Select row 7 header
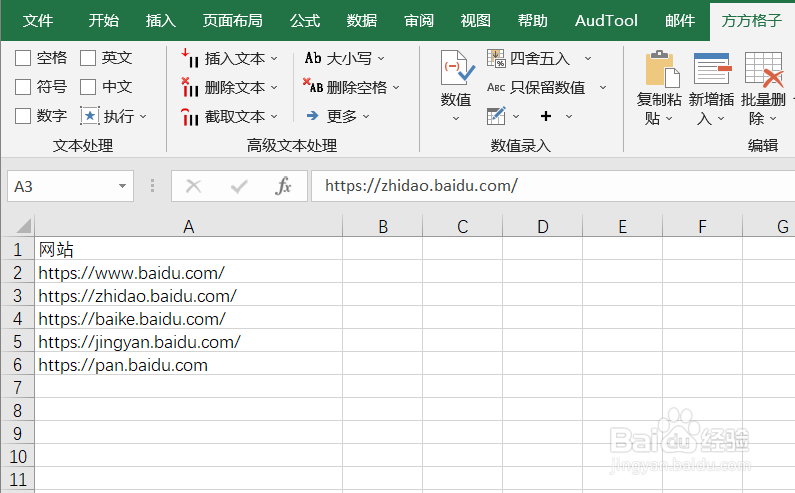The image size is (795, 493). click(18, 388)
